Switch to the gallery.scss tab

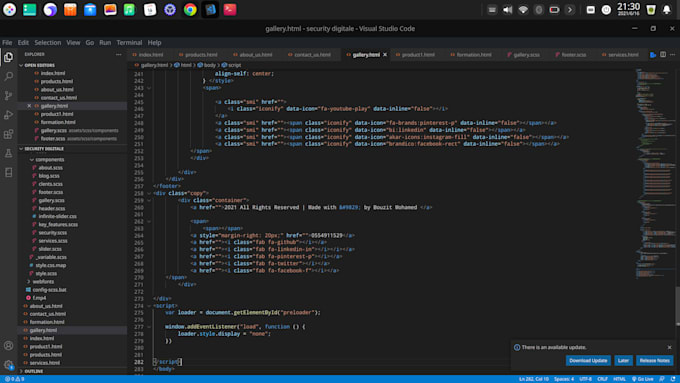[x=526, y=55]
